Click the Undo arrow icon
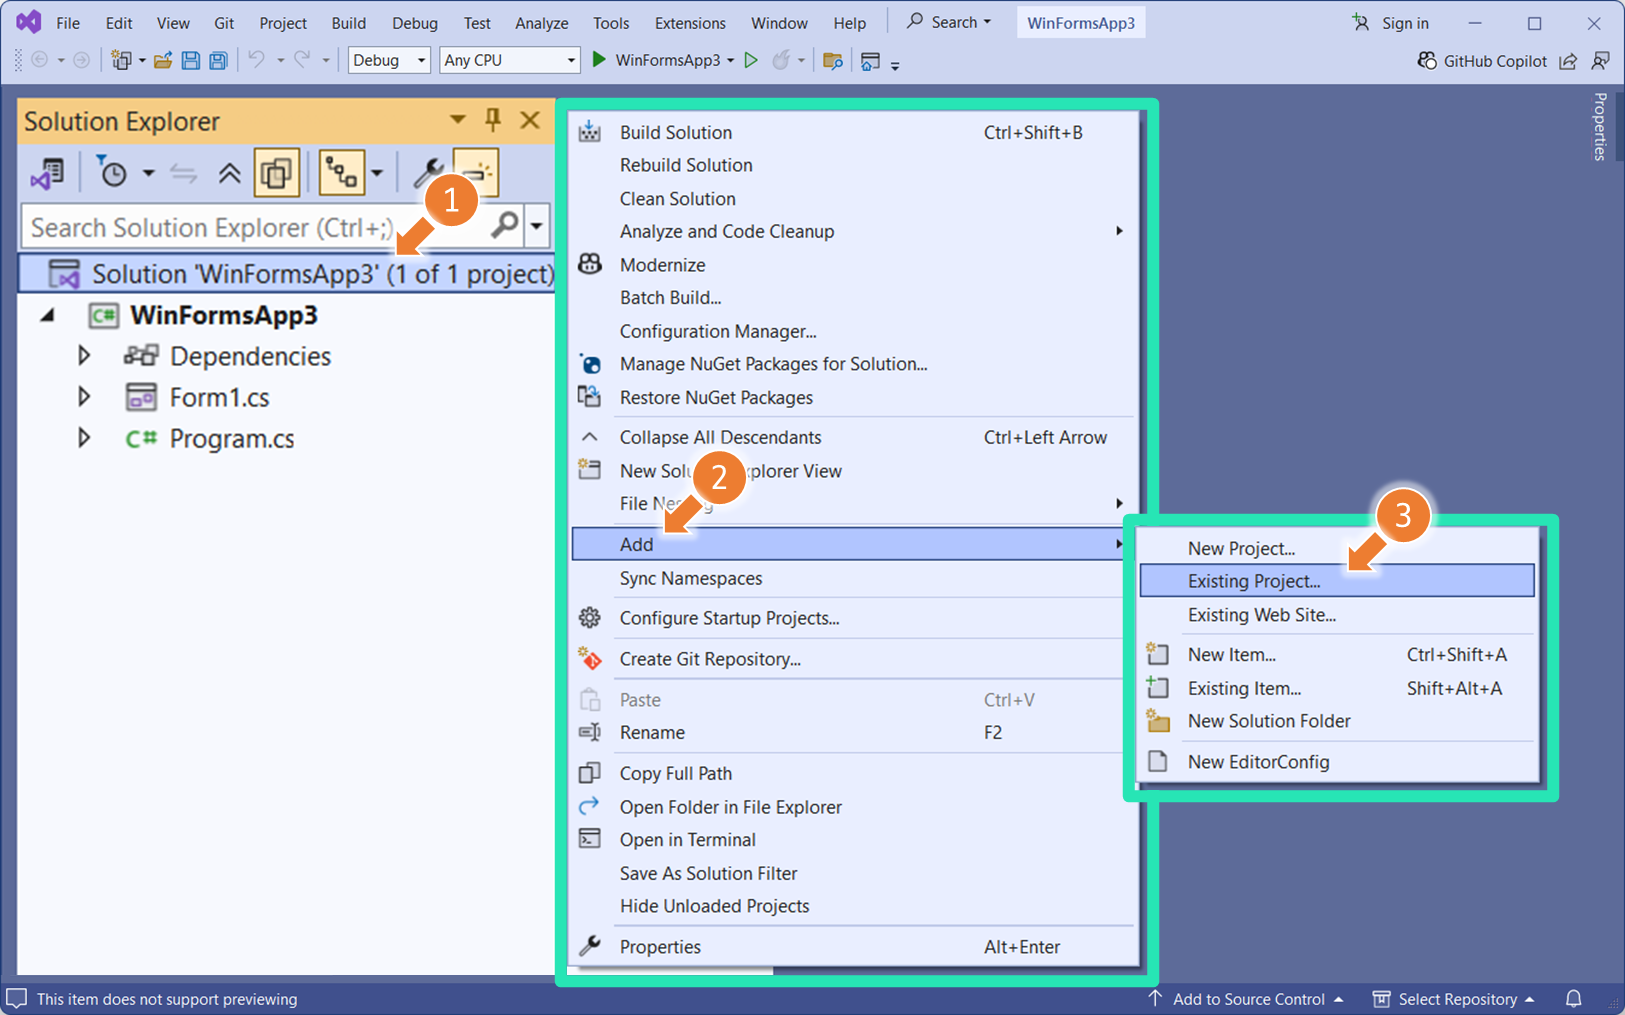 (x=257, y=60)
